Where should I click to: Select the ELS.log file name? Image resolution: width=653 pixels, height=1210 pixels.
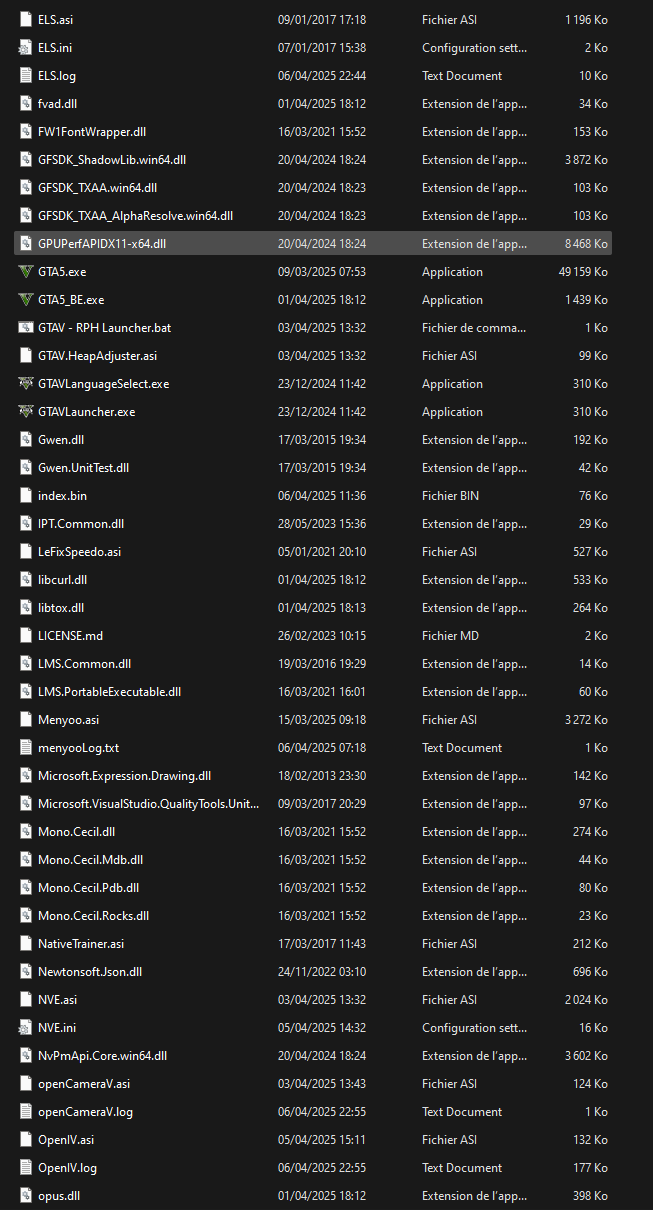57,75
